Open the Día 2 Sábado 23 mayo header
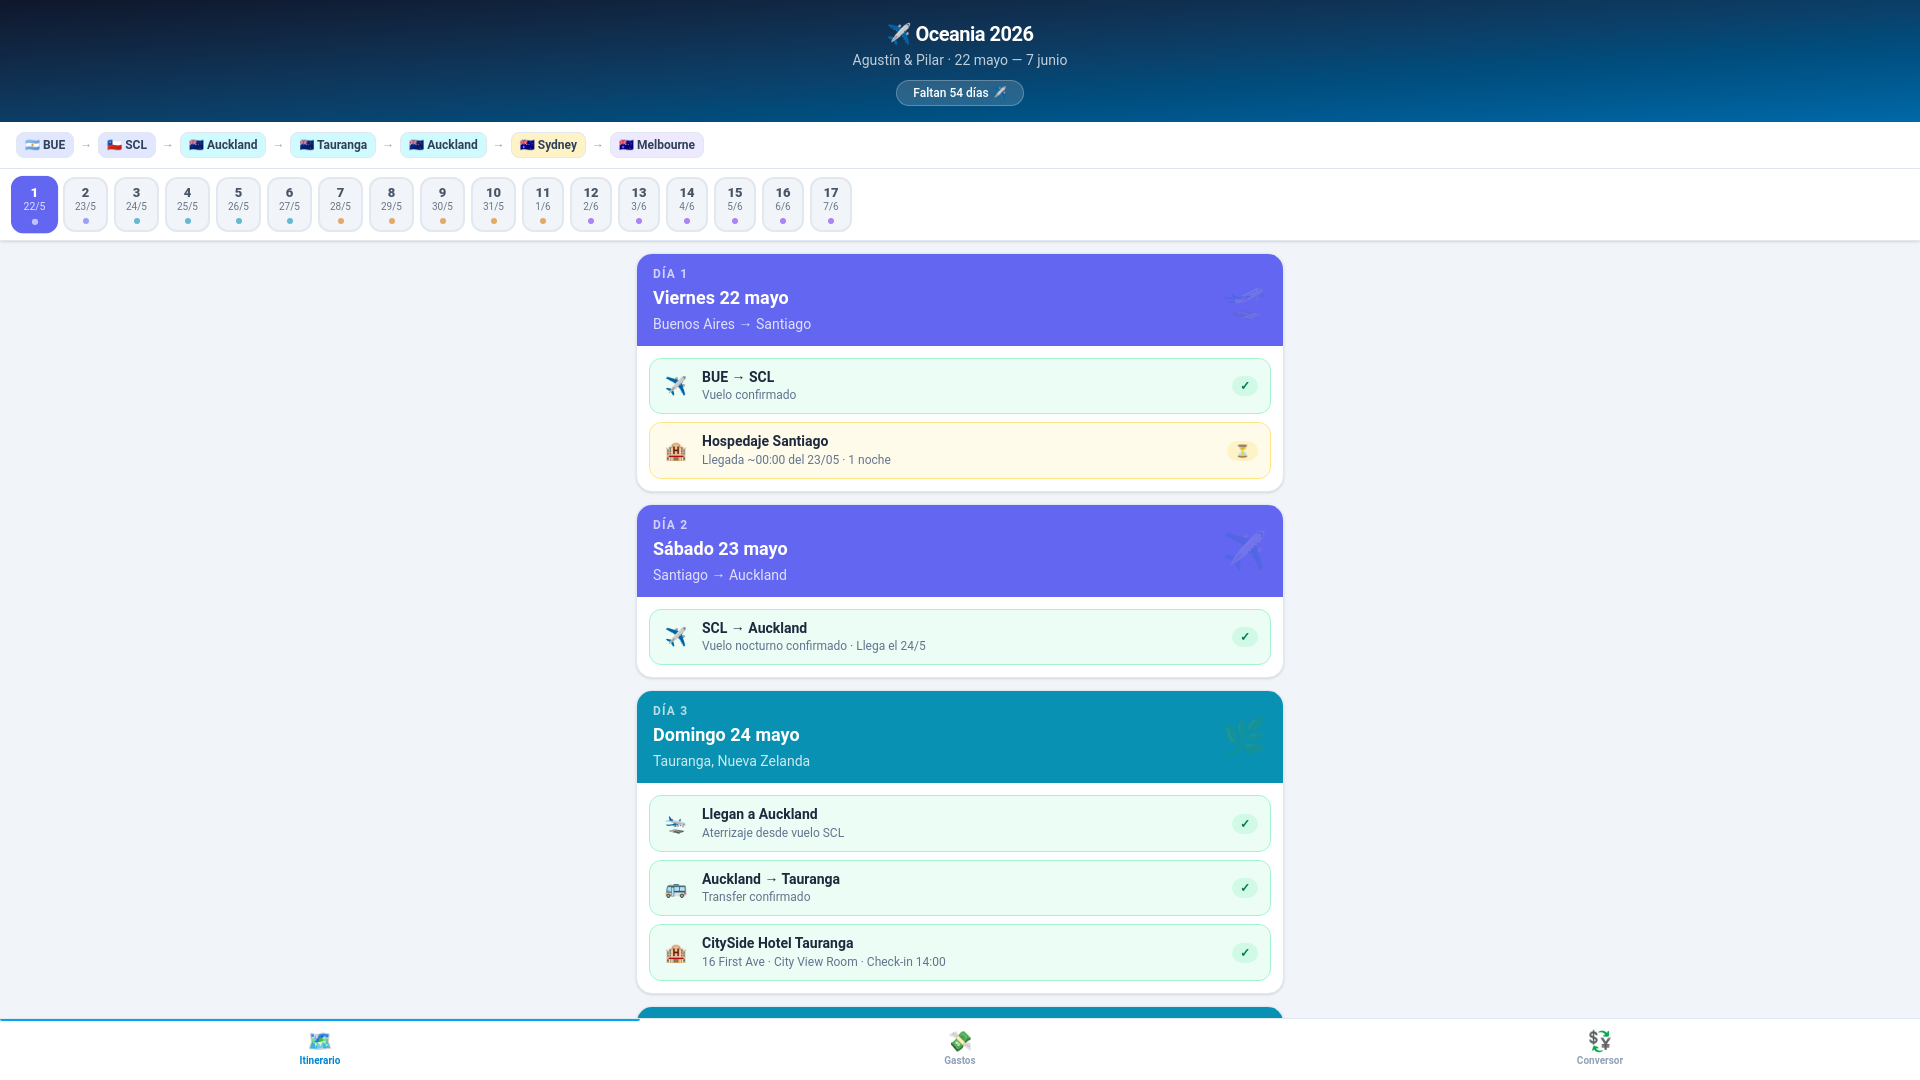Image resolution: width=1920 pixels, height=1080 pixels. tap(960, 551)
